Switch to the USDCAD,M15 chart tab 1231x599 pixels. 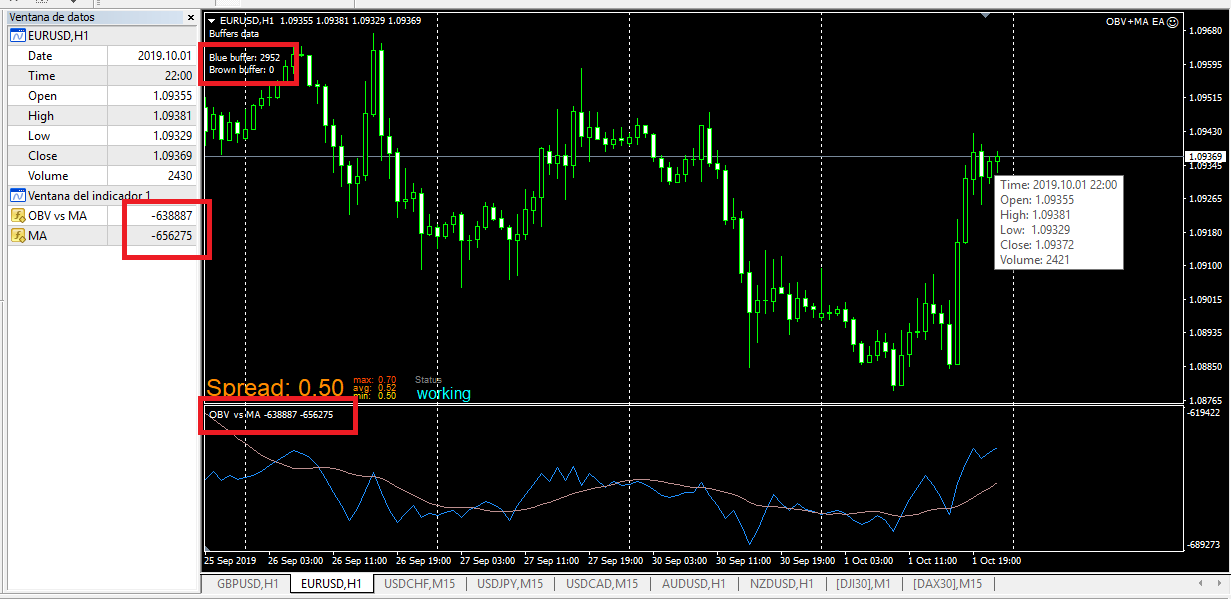click(601, 584)
